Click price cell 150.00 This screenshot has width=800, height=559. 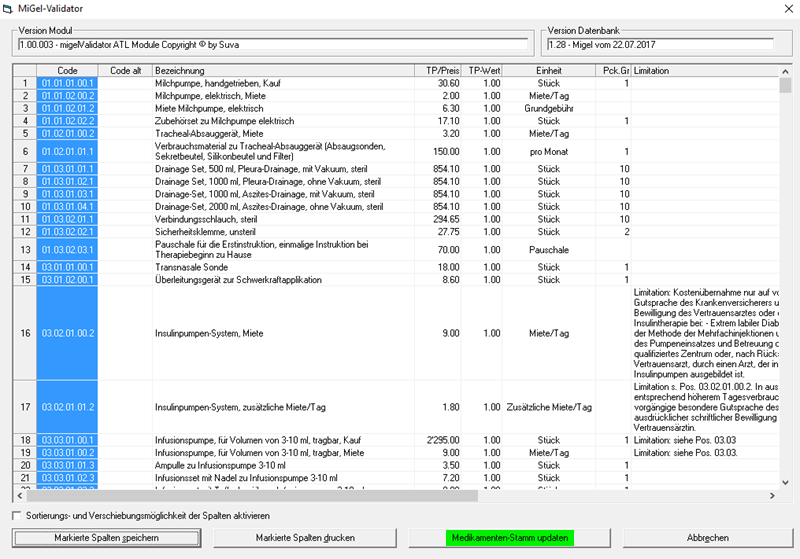(x=438, y=151)
